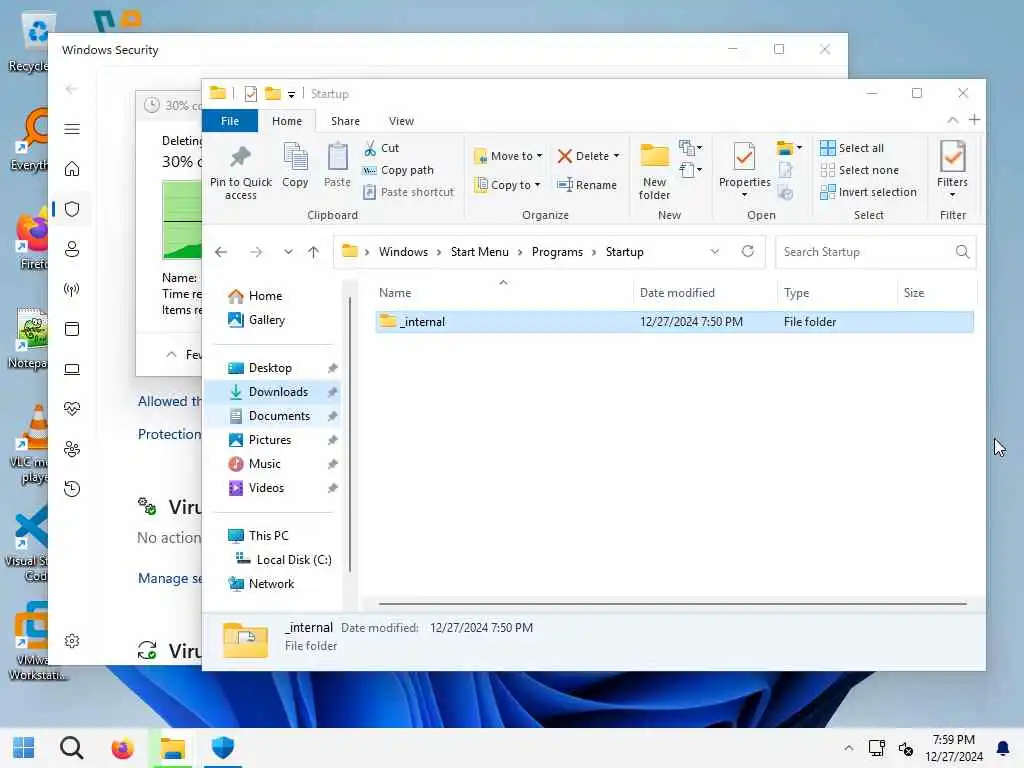Viewport: 1024px width, 768px height.
Task: Cut the selected item
Action: tap(381, 148)
